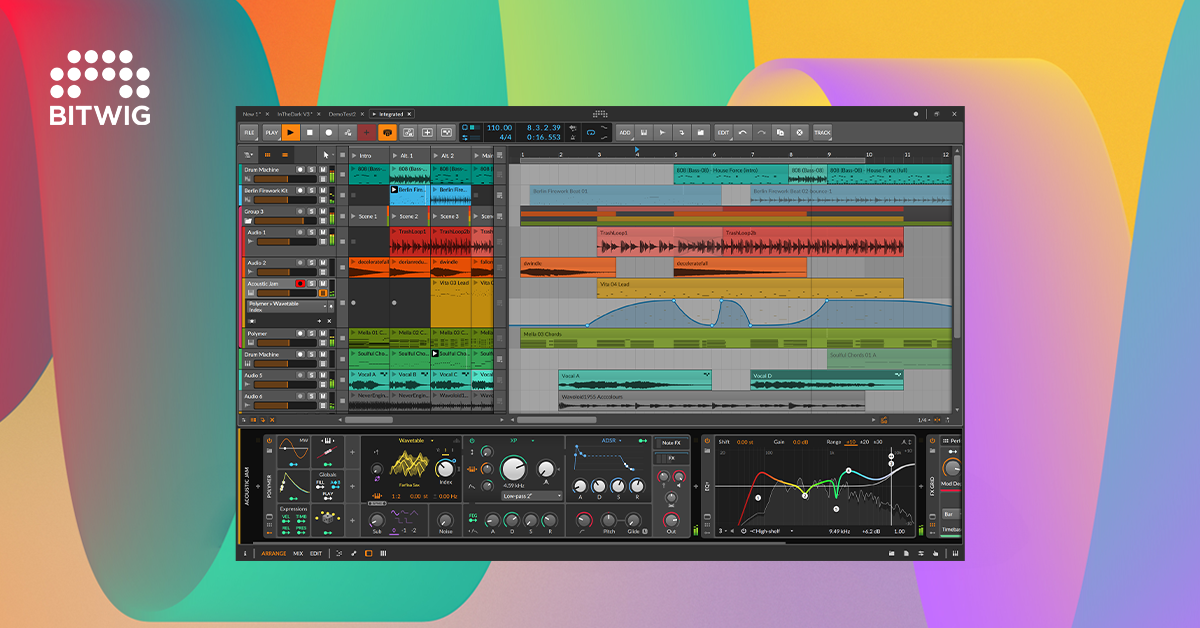This screenshot has width=1200, height=628.
Task: Select the Vocal A clip in the arranger
Action: 634,380
